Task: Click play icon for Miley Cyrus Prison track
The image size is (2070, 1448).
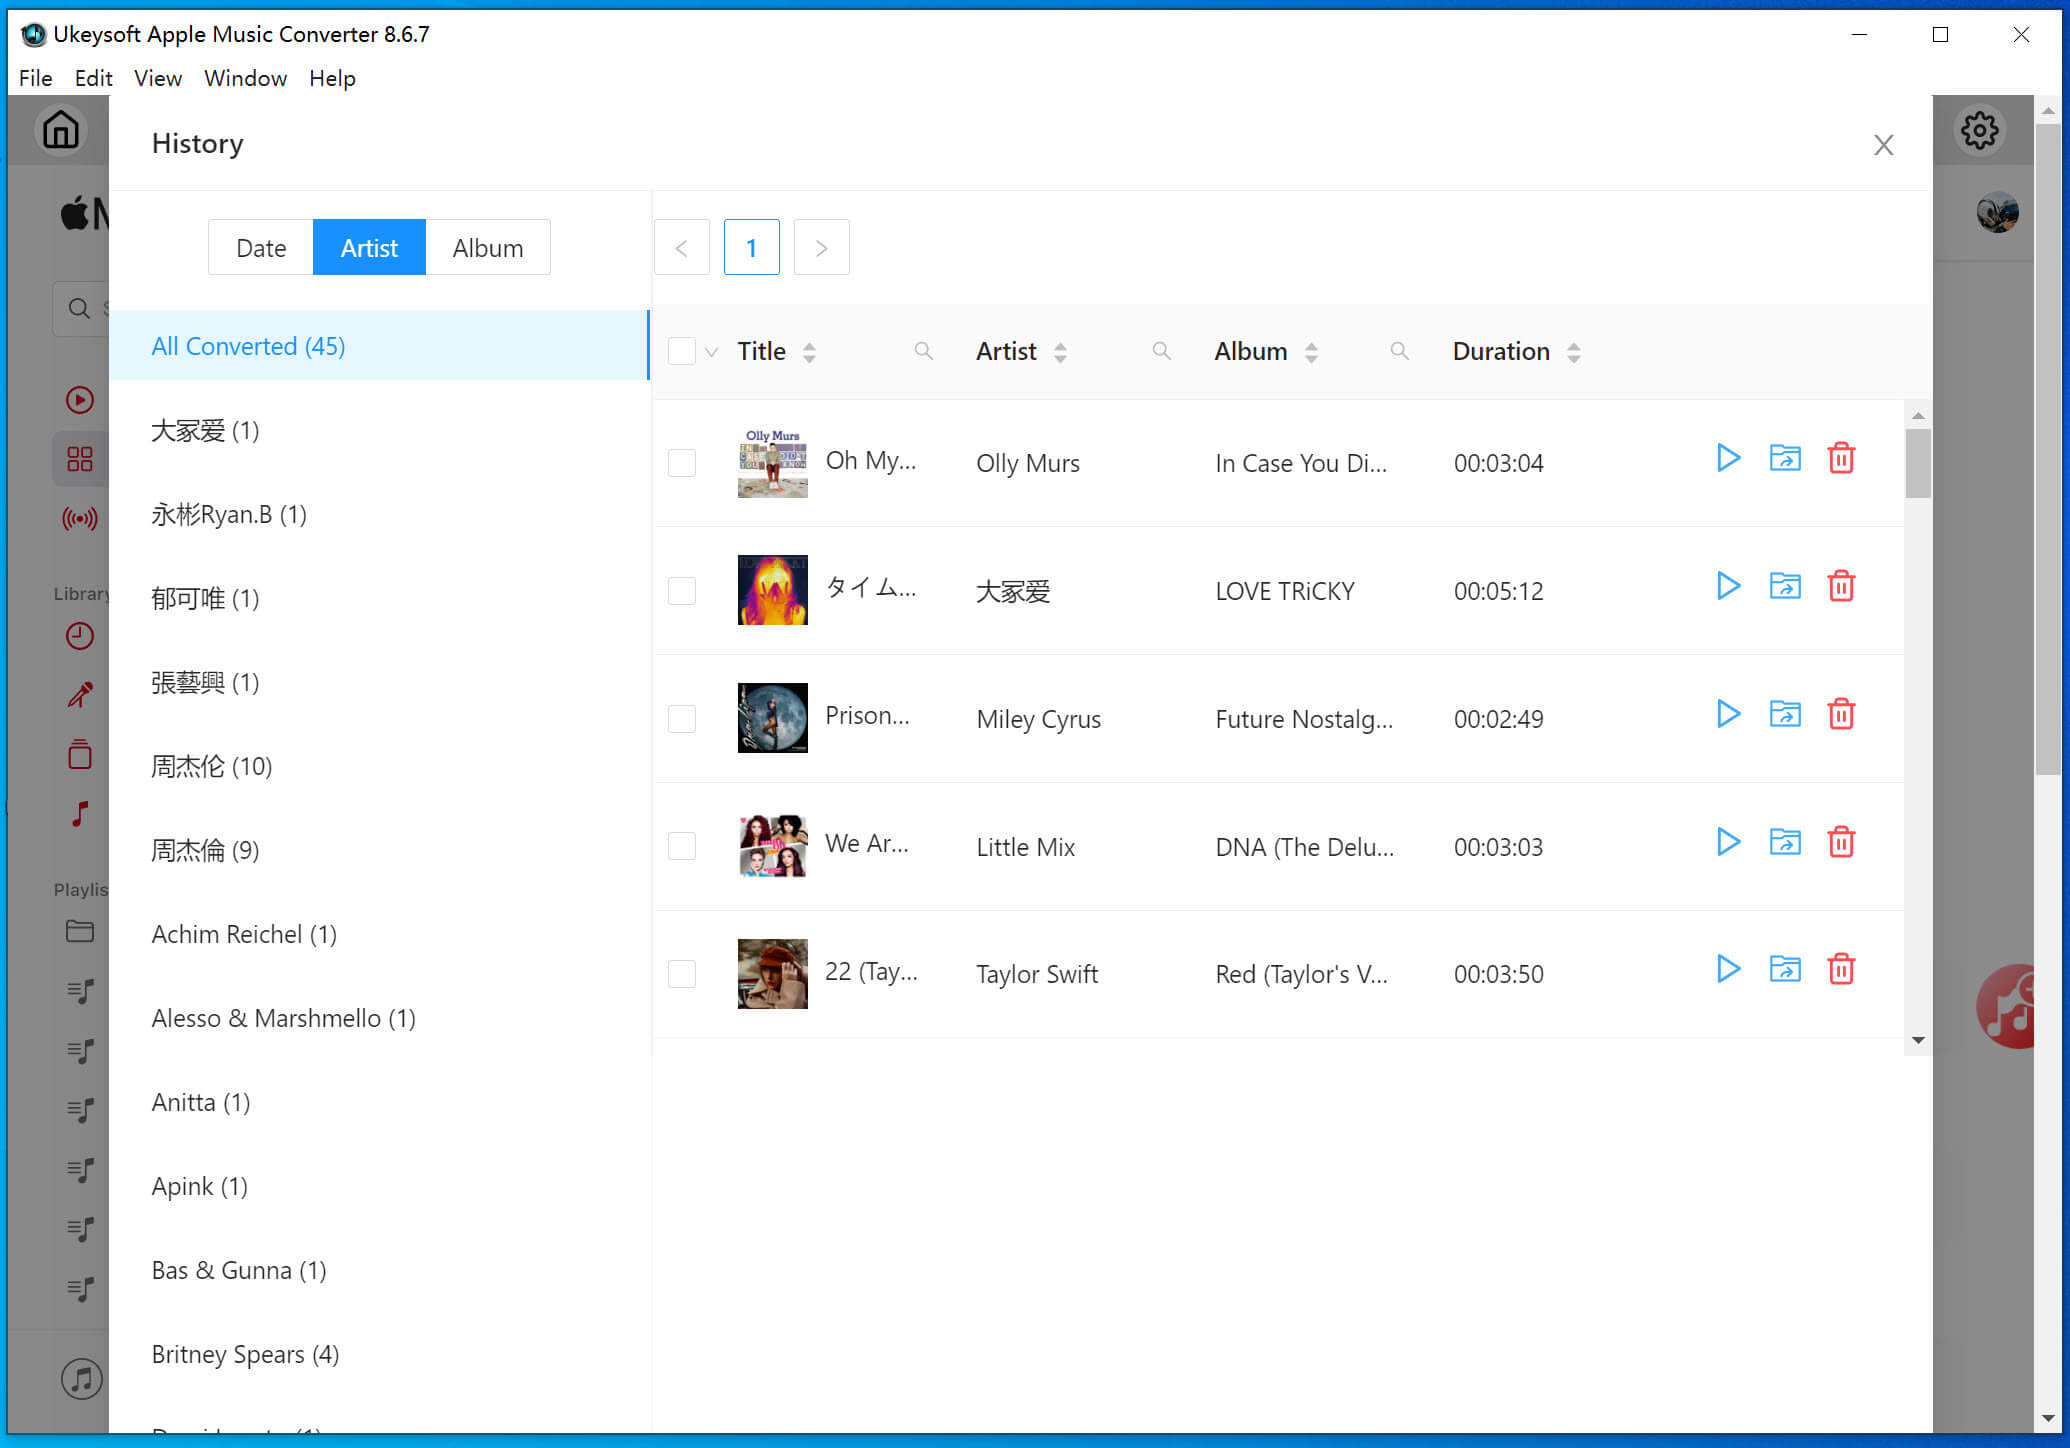Action: [1729, 715]
